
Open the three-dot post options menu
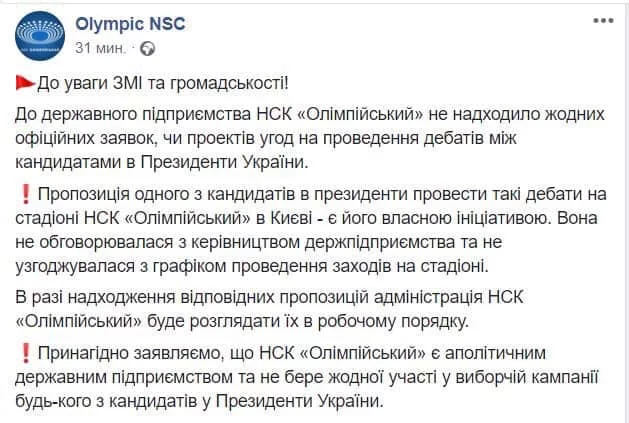click(604, 21)
